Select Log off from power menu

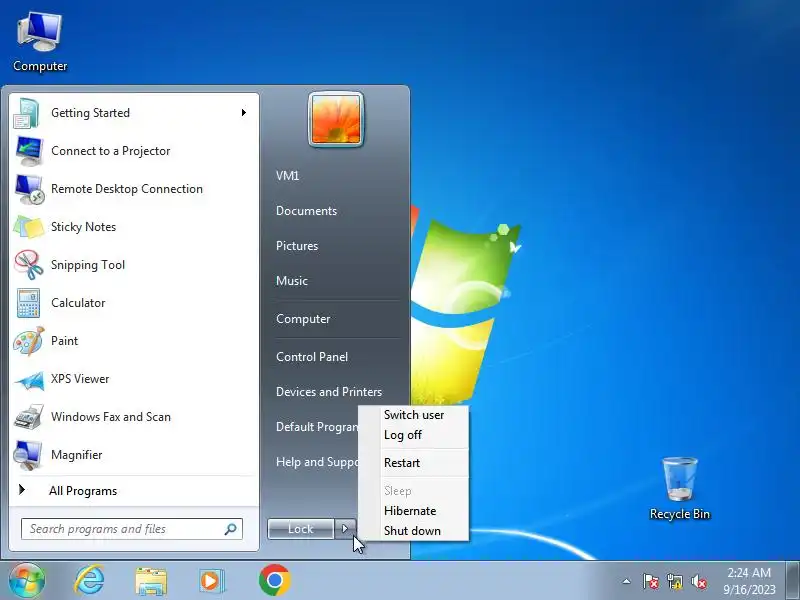(x=403, y=435)
